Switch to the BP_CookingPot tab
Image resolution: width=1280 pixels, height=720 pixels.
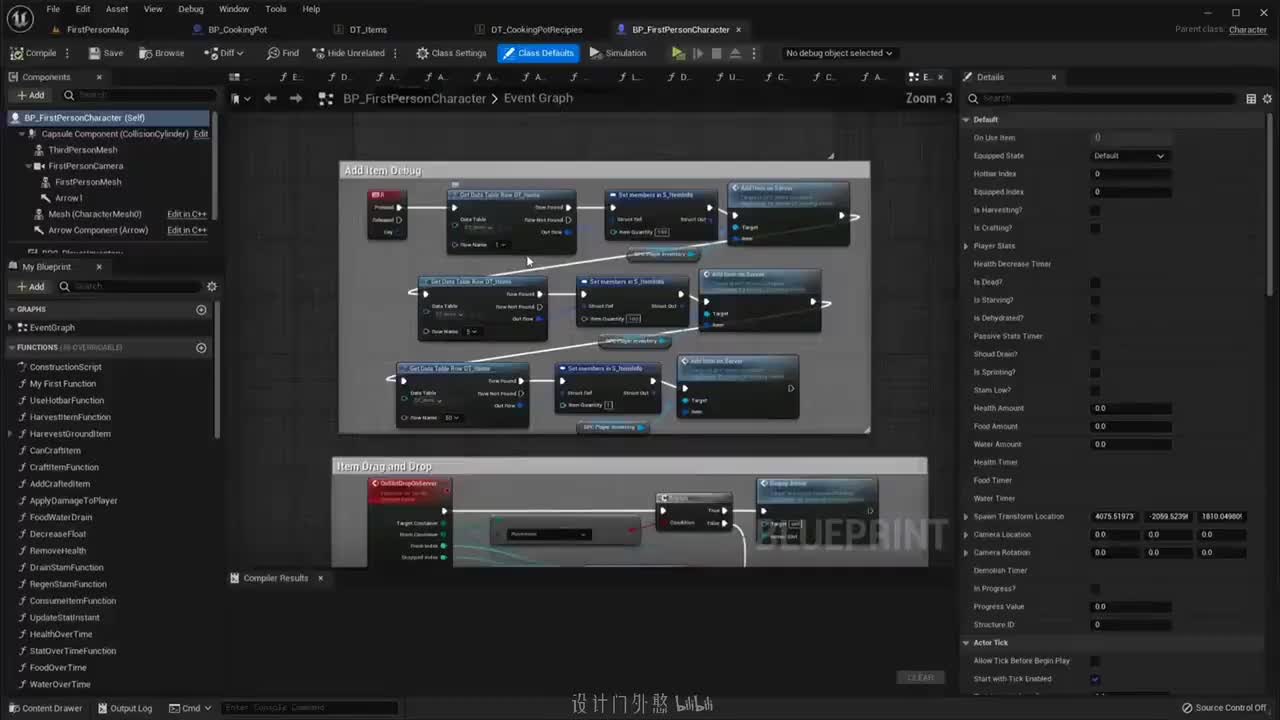tap(237, 30)
